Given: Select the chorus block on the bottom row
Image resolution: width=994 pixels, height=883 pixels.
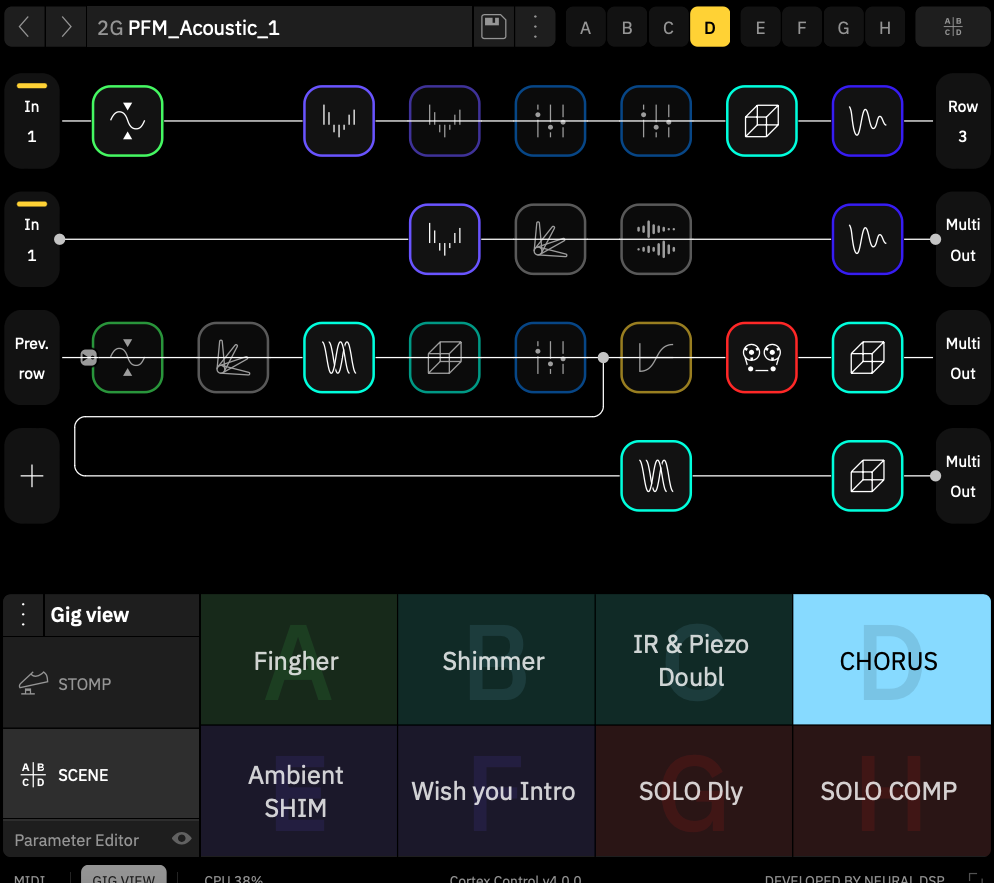Looking at the screenshot, I should pos(655,477).
